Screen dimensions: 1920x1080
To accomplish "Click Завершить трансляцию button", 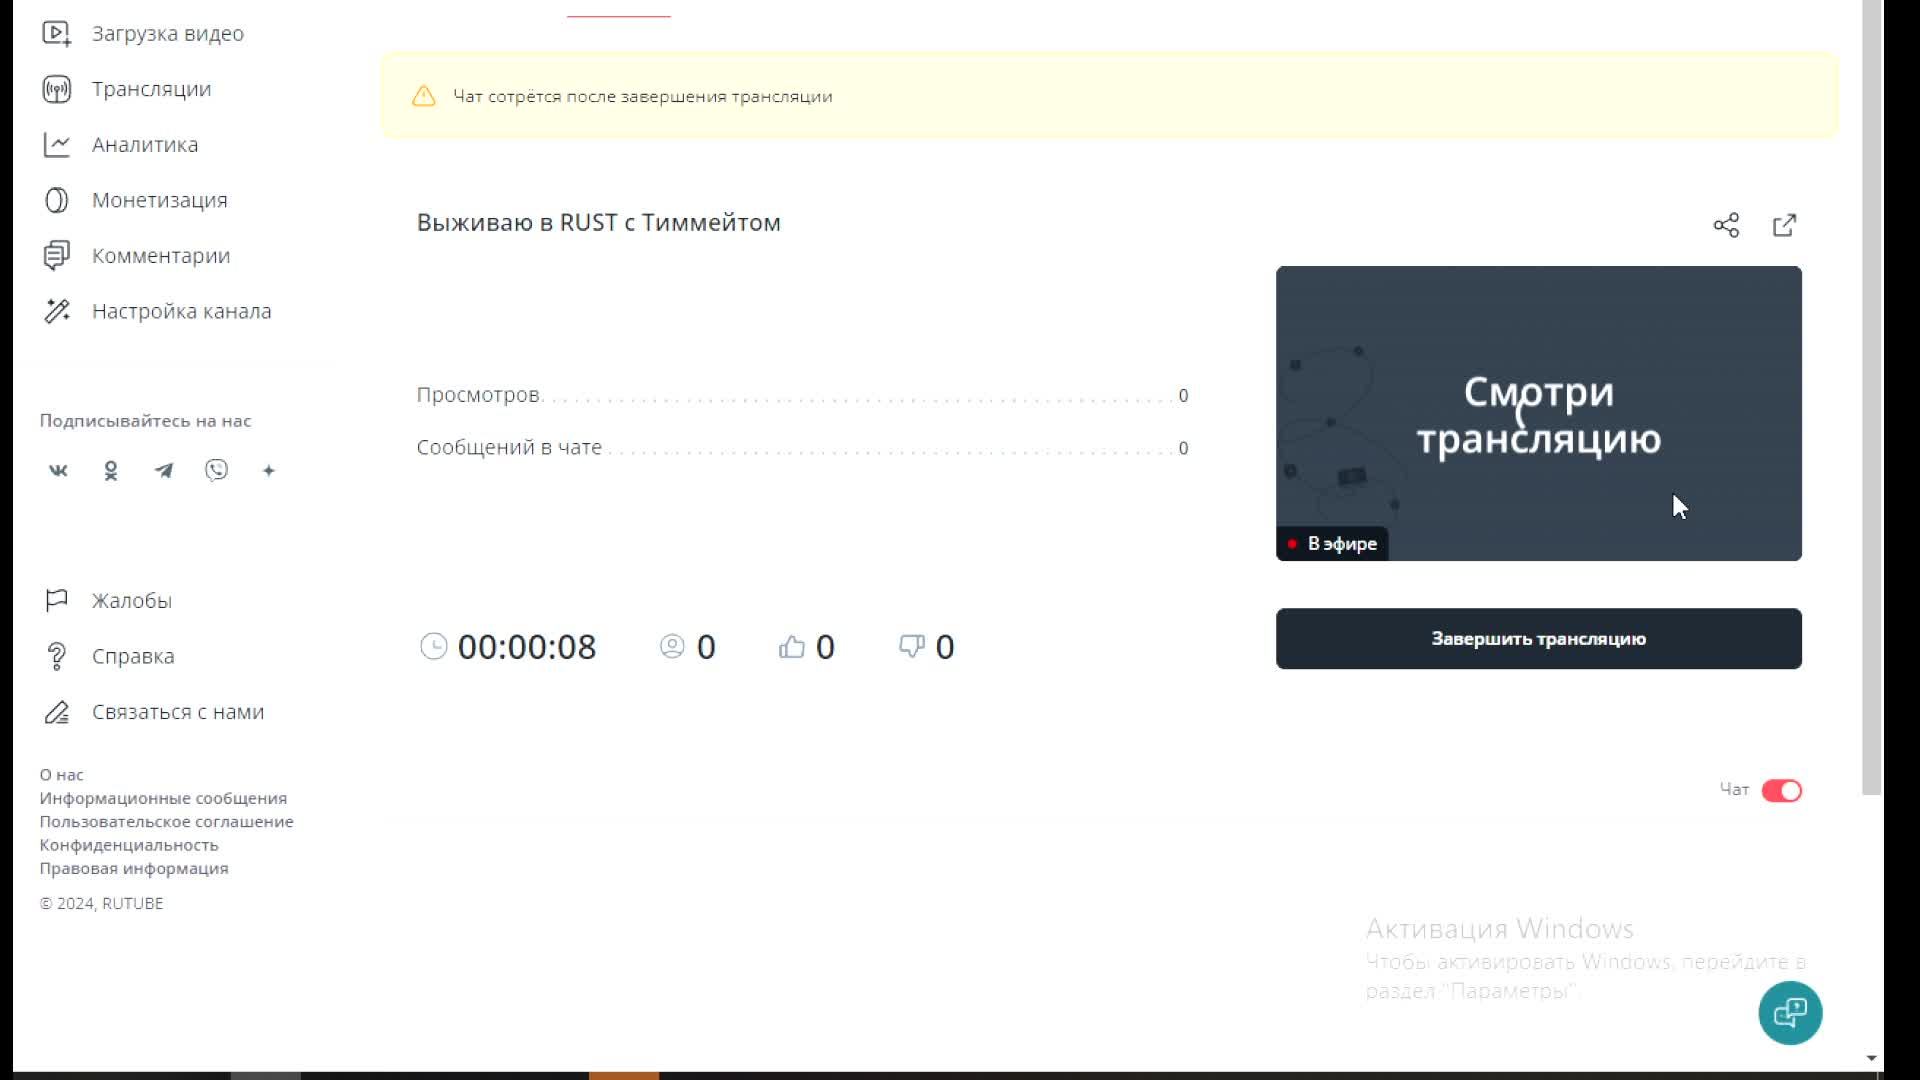I will click(1539, 639).
